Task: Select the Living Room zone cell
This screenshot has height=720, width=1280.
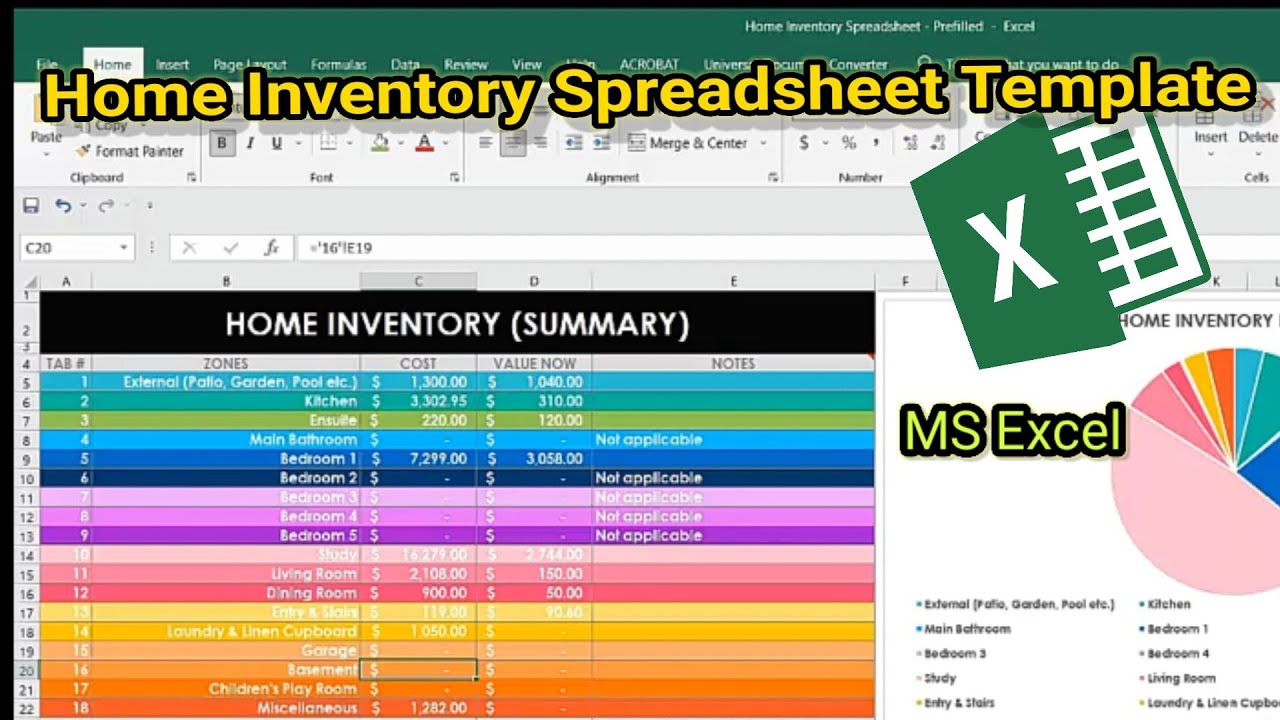Action: 226,574
